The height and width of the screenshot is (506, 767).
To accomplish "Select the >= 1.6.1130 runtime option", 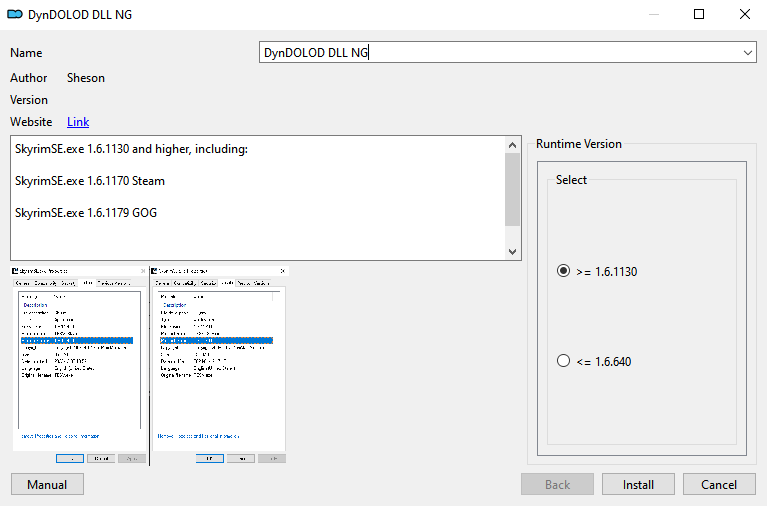I will coord(597,271).
